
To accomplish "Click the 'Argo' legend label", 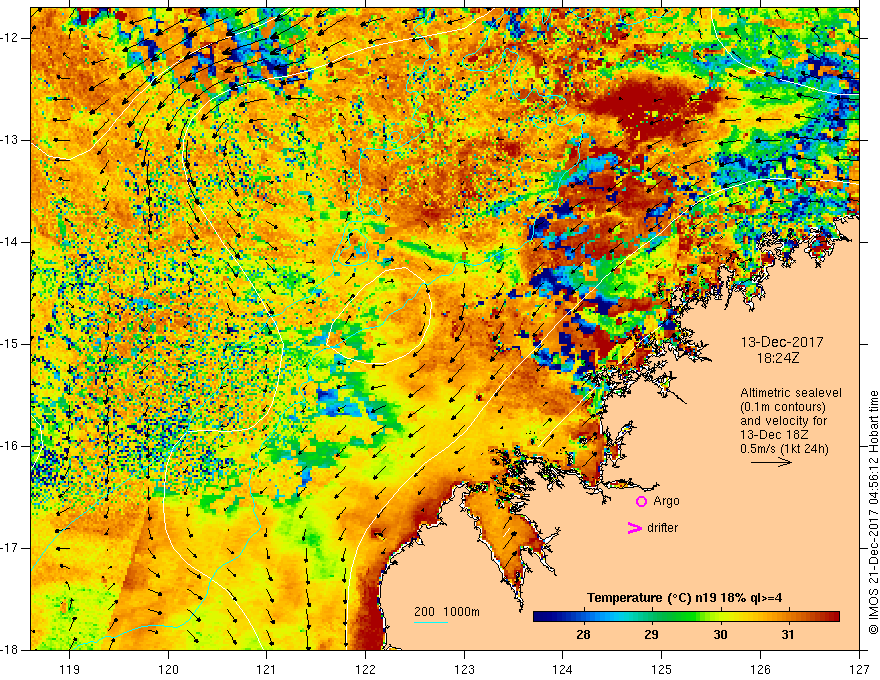I will [x=666, y=501].
